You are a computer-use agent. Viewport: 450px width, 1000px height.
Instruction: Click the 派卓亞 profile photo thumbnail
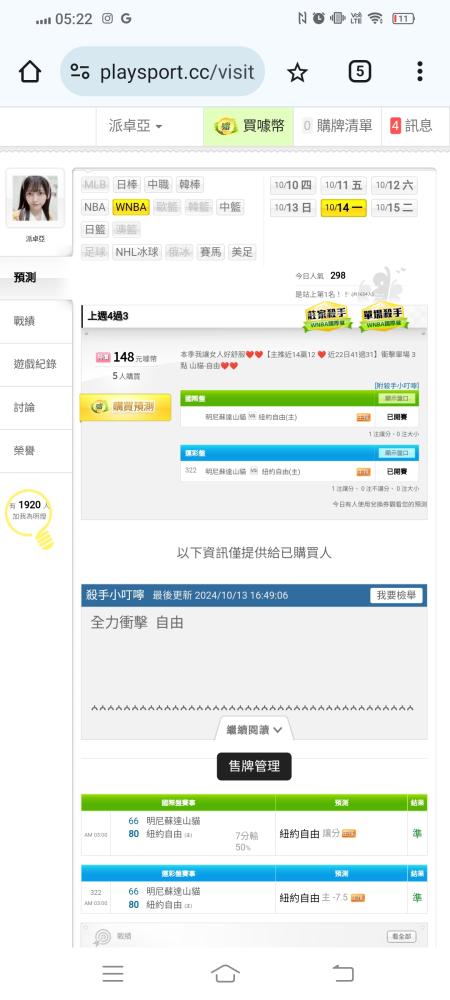coord(34,198)
